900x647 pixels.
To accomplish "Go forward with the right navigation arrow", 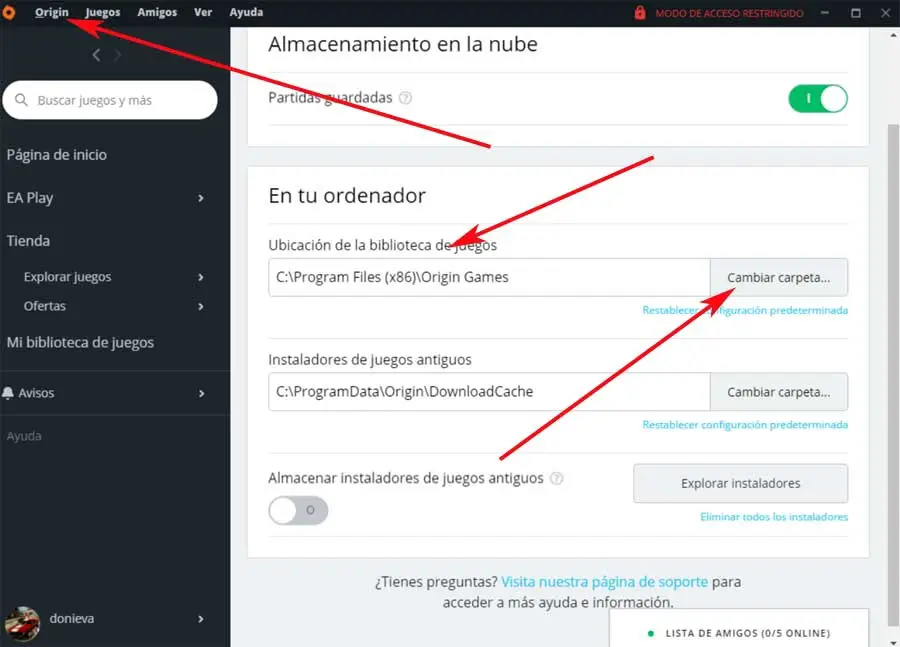I will tap(117, 55).
